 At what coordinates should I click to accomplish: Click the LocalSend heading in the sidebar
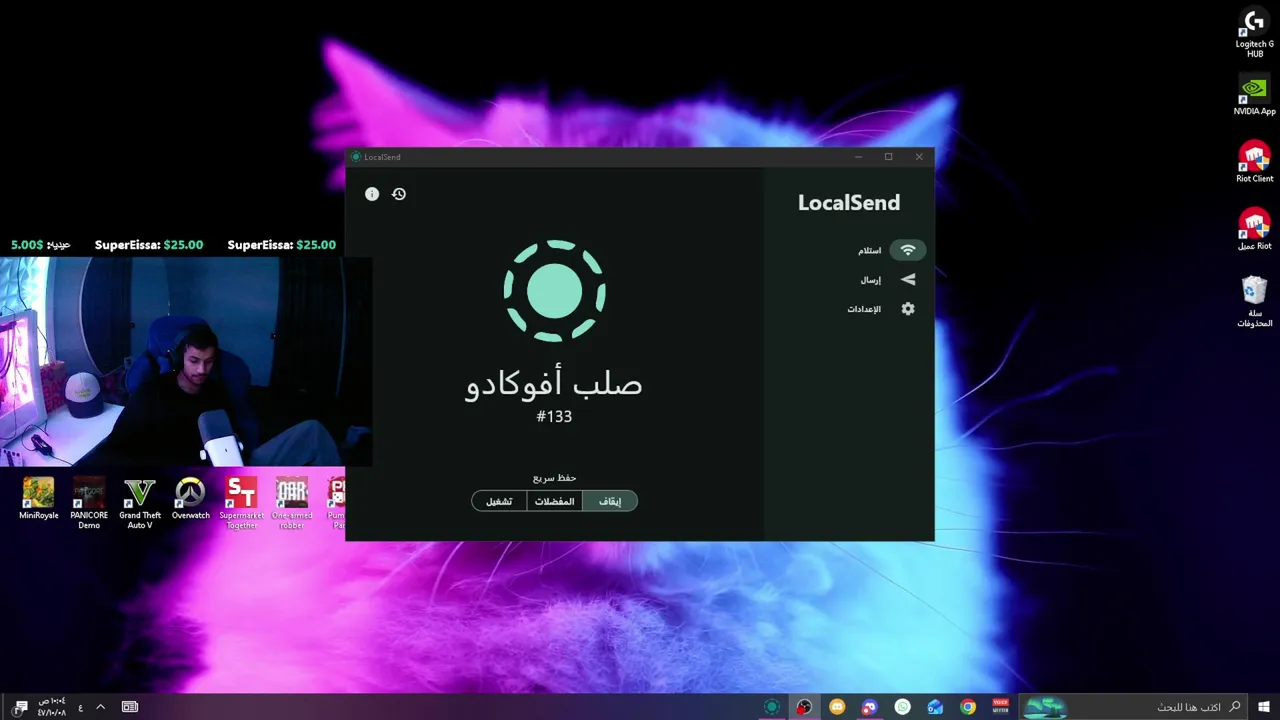pyautogui.click(x=849, y=202)
